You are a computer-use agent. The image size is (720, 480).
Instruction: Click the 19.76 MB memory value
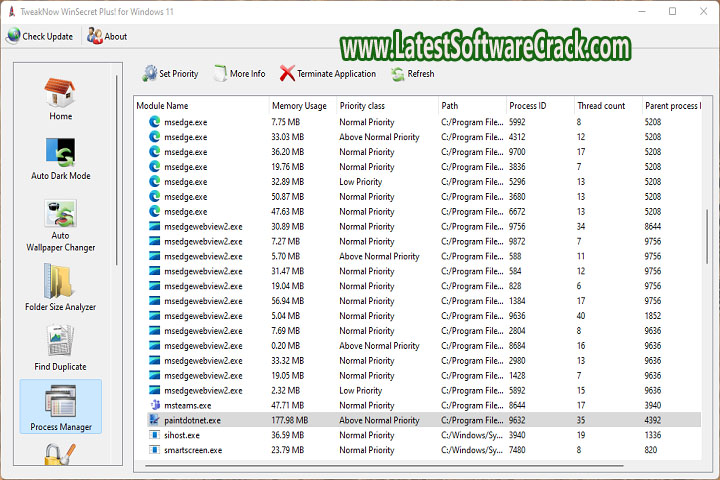pyautogui.click(x=287, y=167)
